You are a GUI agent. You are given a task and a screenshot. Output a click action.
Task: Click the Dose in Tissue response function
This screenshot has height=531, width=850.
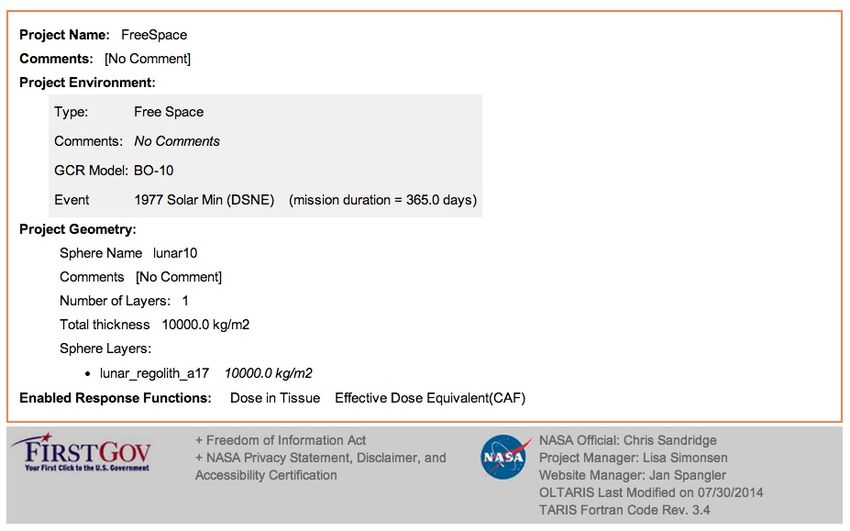275,398
